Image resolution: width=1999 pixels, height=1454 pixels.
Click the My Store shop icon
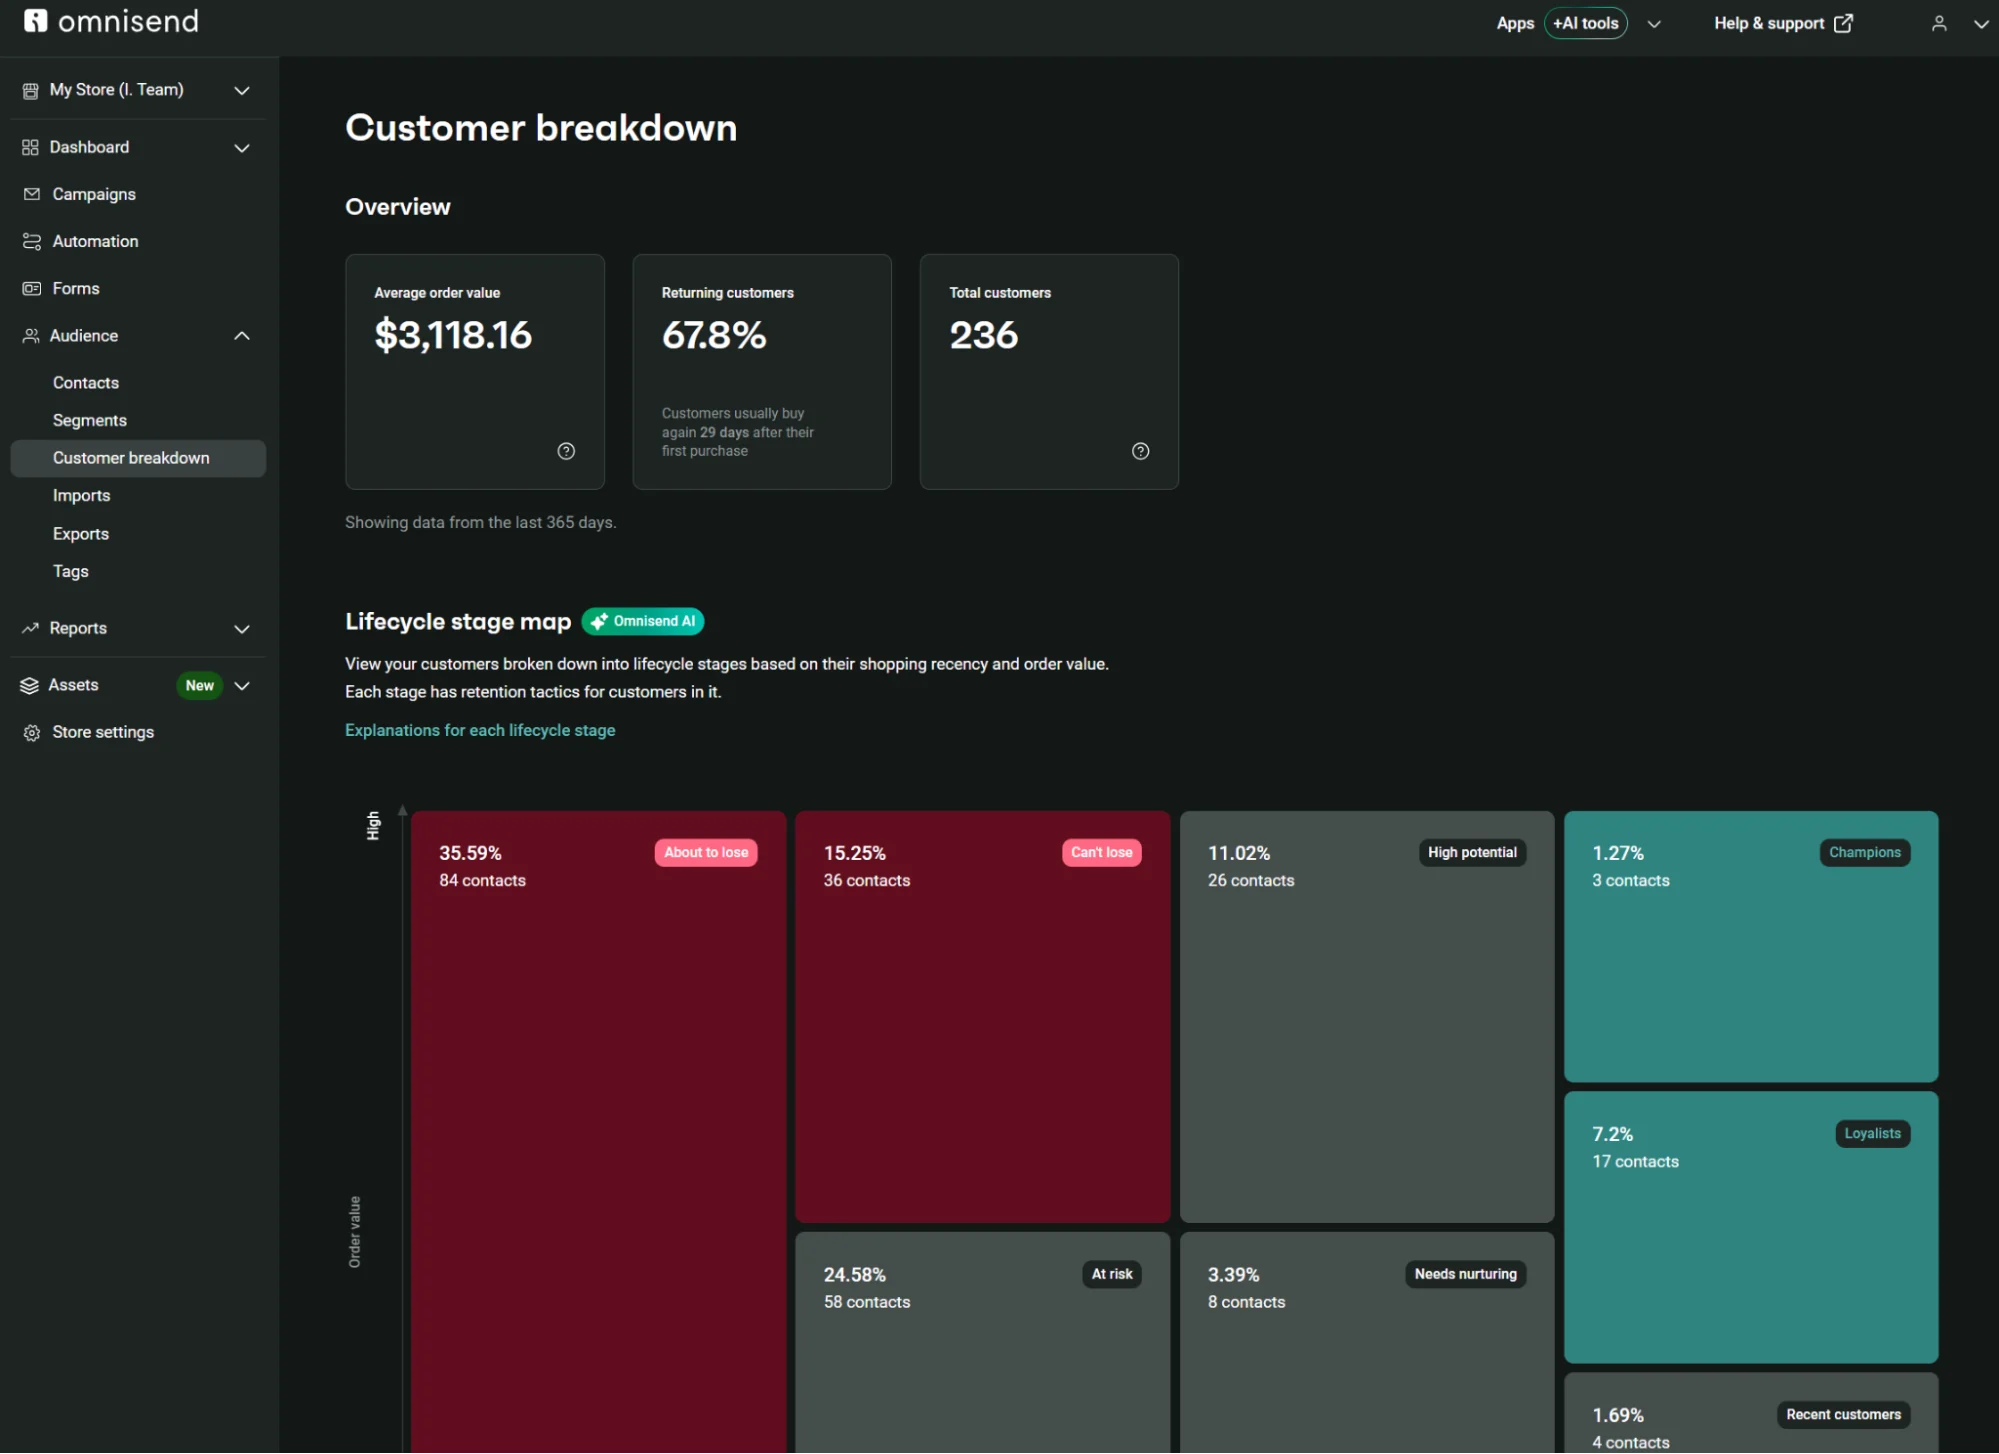(x=30, y=90)
